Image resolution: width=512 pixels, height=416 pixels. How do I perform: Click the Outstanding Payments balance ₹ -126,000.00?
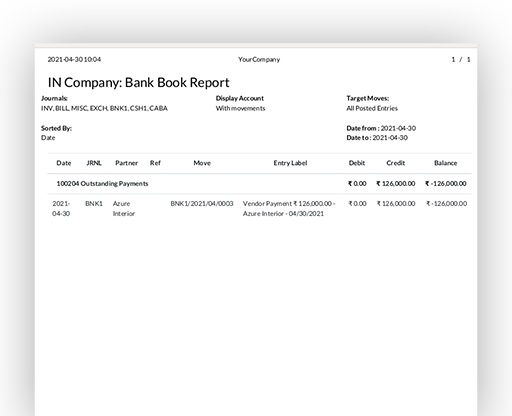446,184
